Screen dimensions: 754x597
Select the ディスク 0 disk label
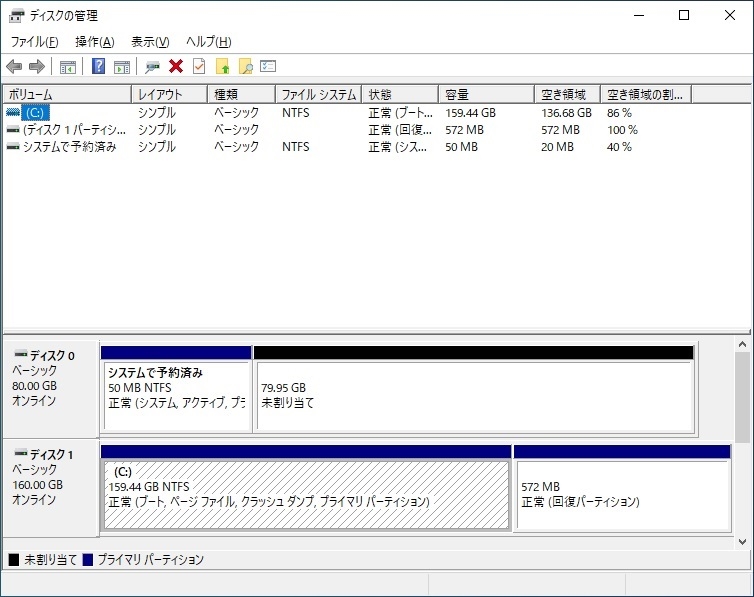pos(50,389)
